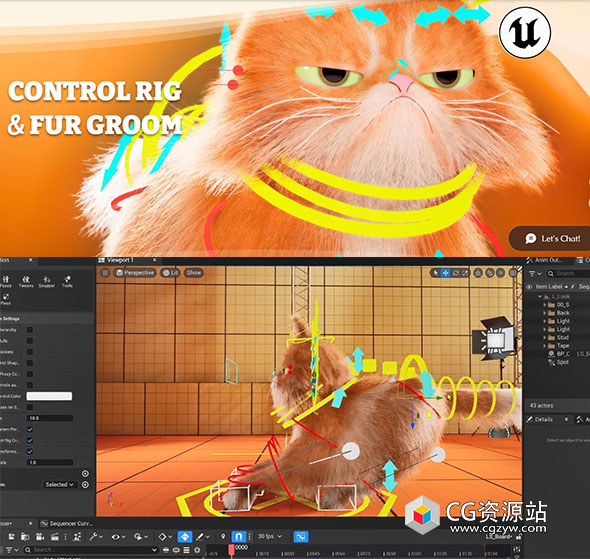Activate the Select mode arrow in viewport

coord(435,273)
